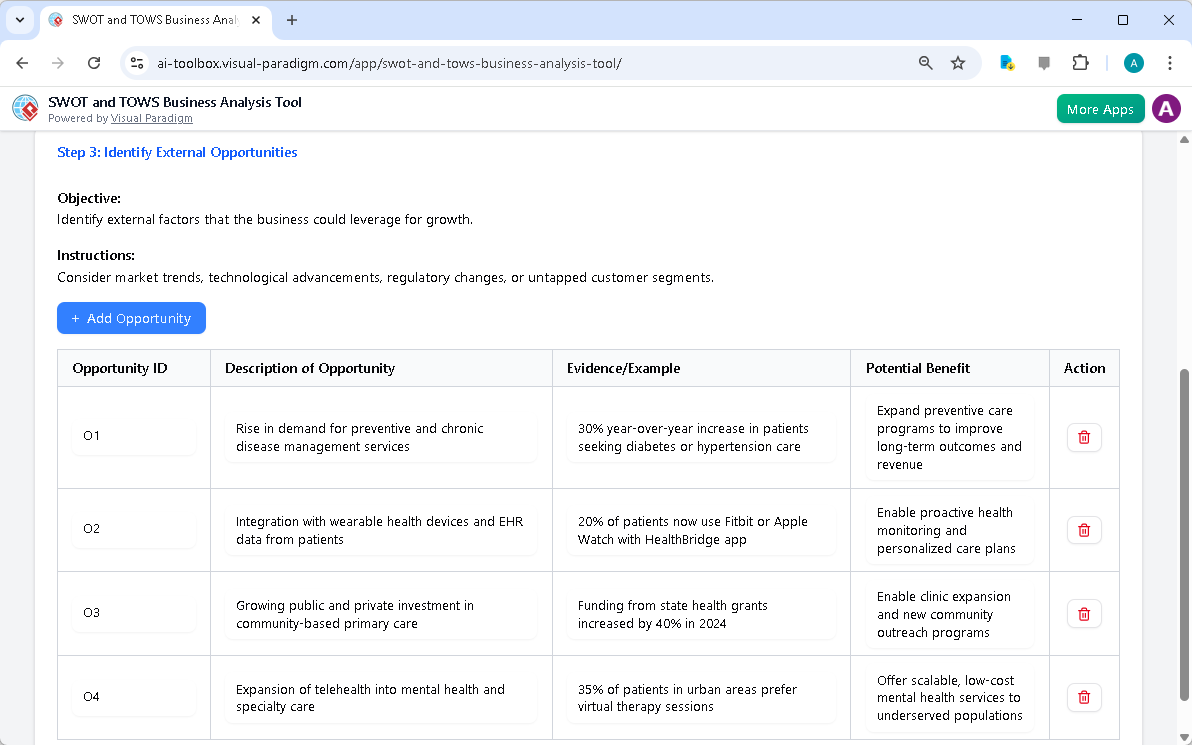This screenshot has height=745, width=1192.
Task: Open the tab search chevron
Action: [21, 20]
